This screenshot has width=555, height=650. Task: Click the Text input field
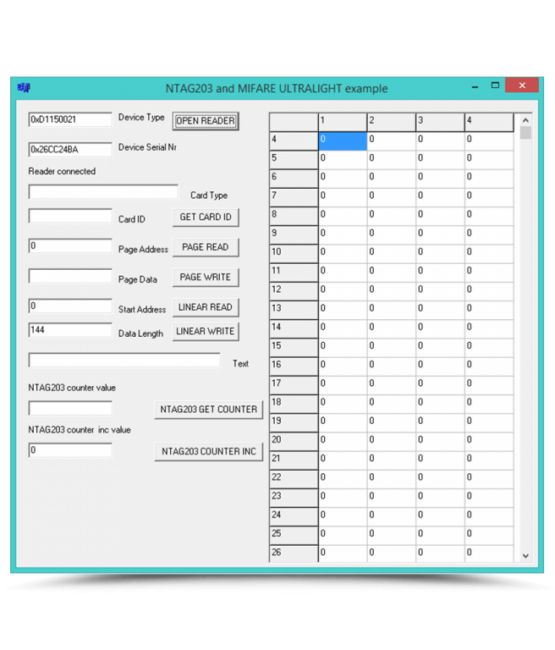pyautogui.click(x=124, y=360)
